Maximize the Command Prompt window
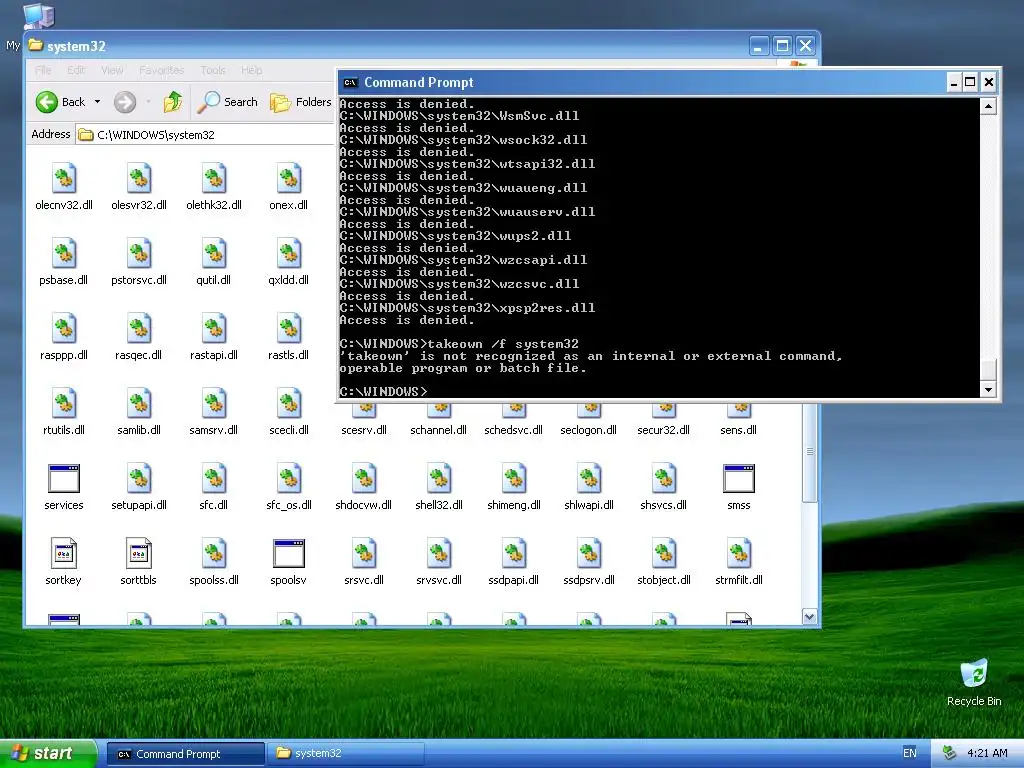This screenshot has width=1024, height=768. click(970, 82)
